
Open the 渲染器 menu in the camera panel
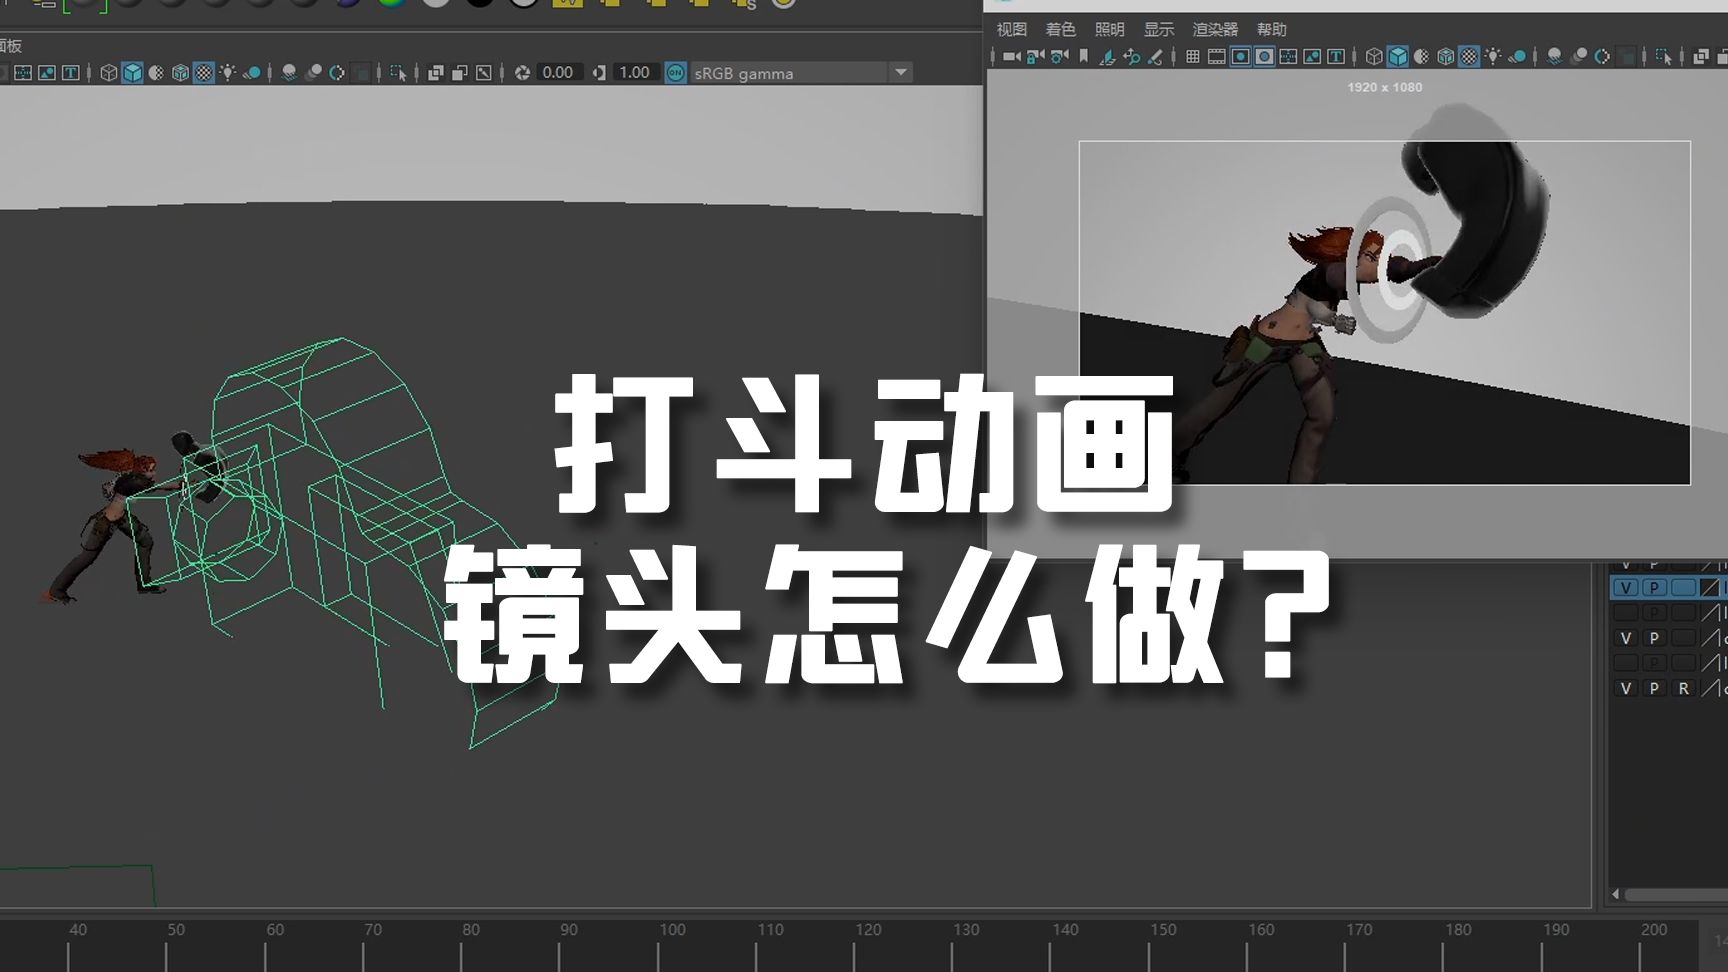(x=1215, y=29)
